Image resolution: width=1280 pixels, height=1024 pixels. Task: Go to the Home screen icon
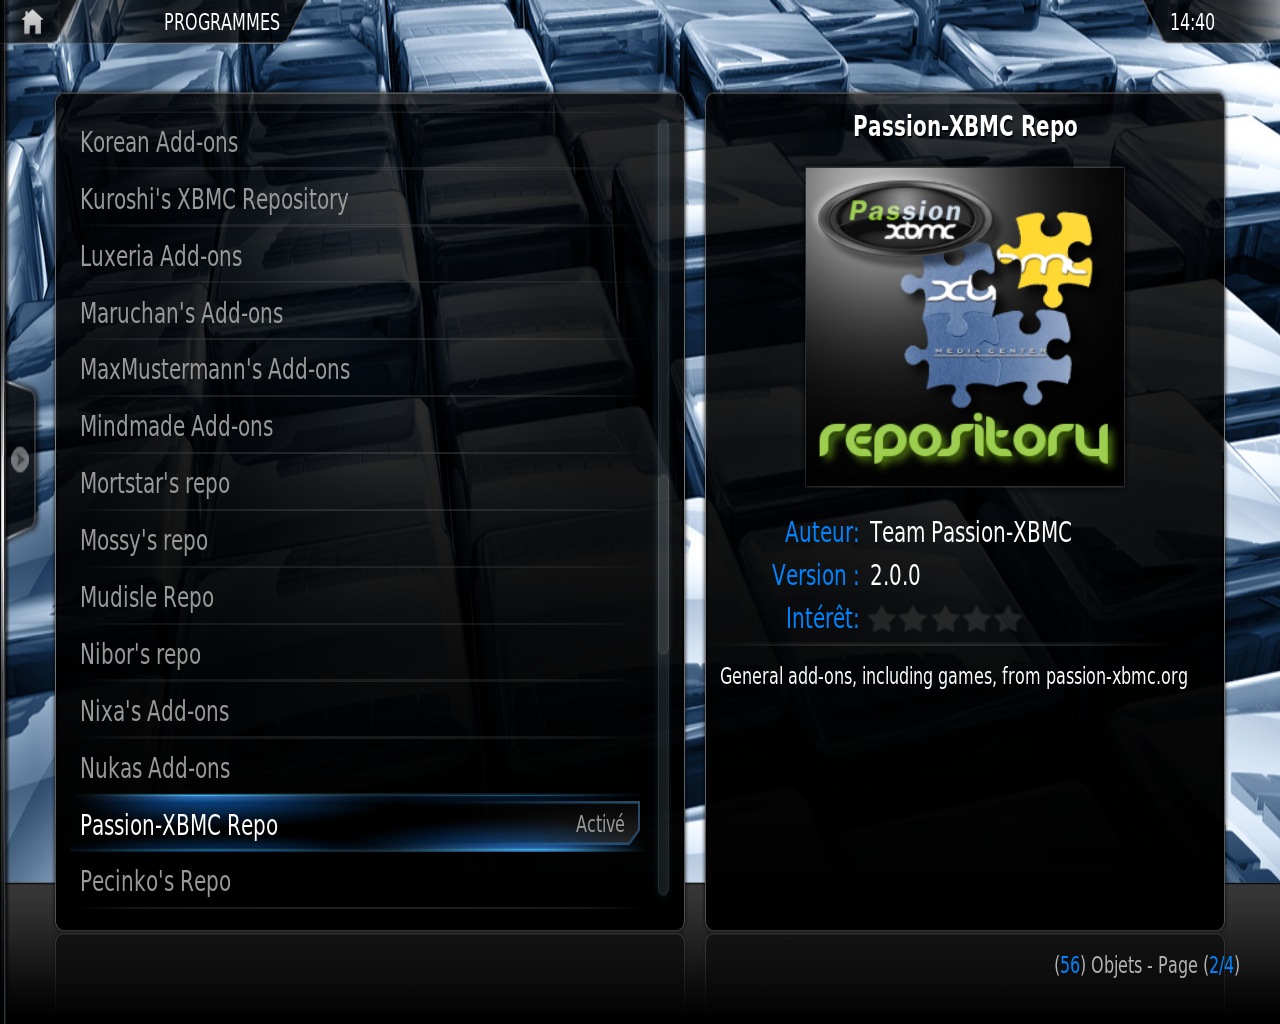click(x=32, y=21)
